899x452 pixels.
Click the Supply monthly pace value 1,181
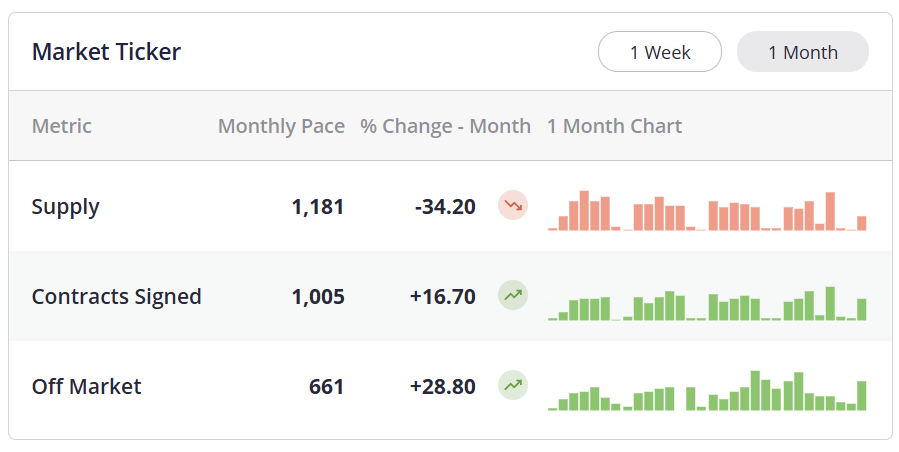[317, 207]
